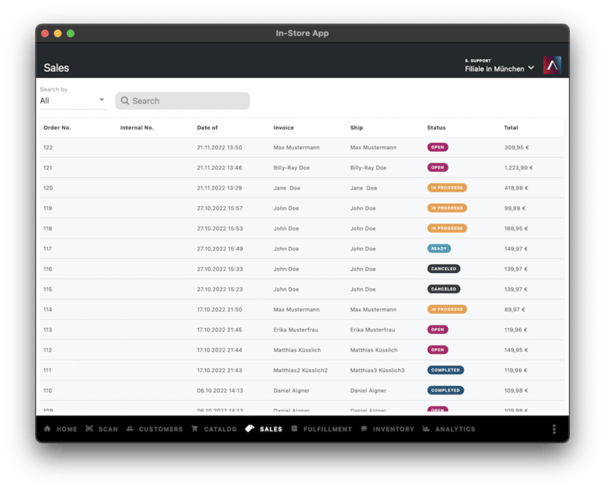Click COMPLETED badge of order 110

click(445, 390)
